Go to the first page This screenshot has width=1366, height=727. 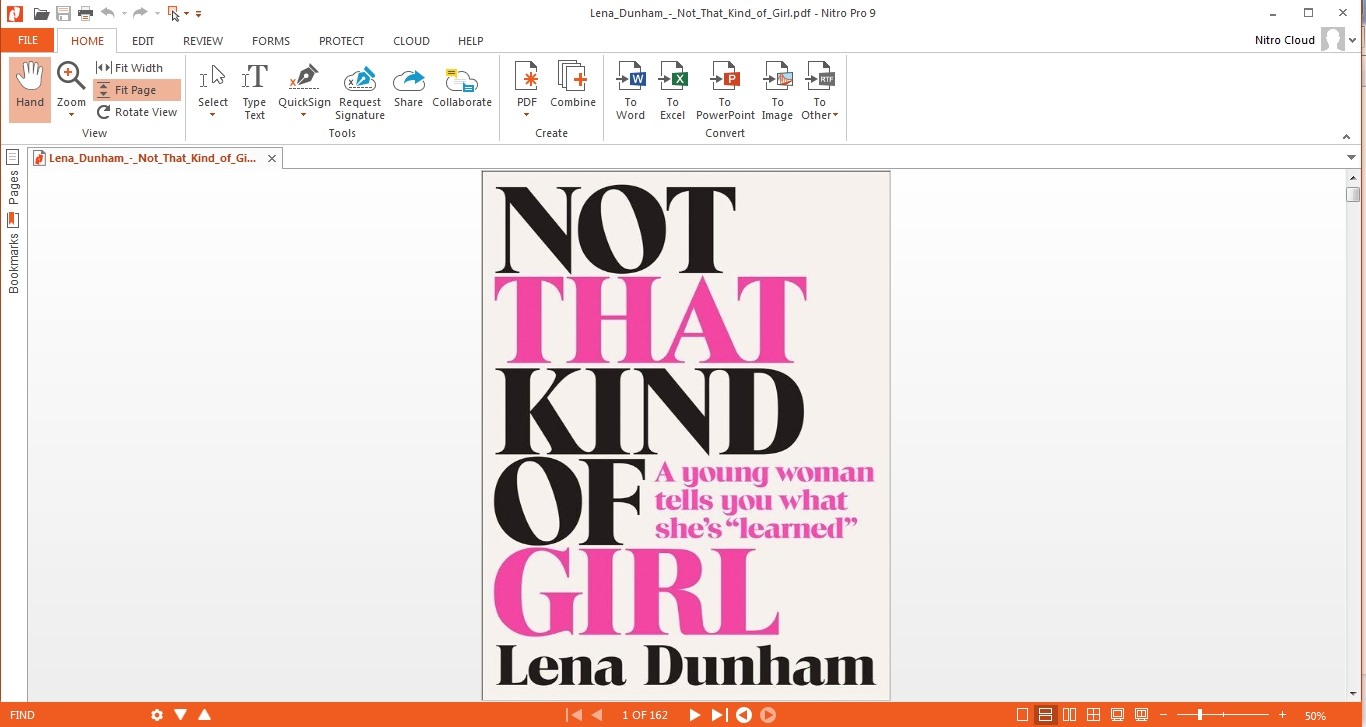(x=574, y=715)
